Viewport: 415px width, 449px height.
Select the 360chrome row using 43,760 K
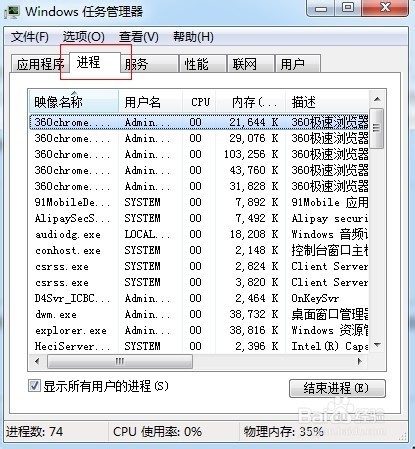pyautogui.click(x=199, y=170)
